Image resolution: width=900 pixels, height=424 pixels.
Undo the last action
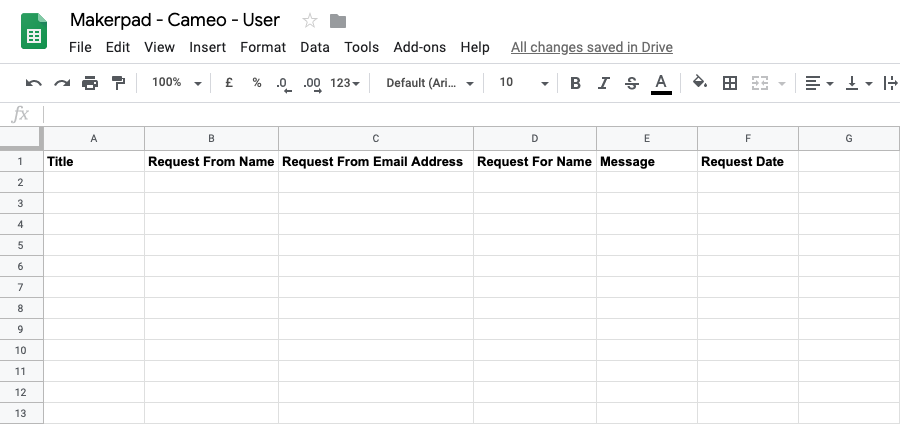[x=34, y=83]
